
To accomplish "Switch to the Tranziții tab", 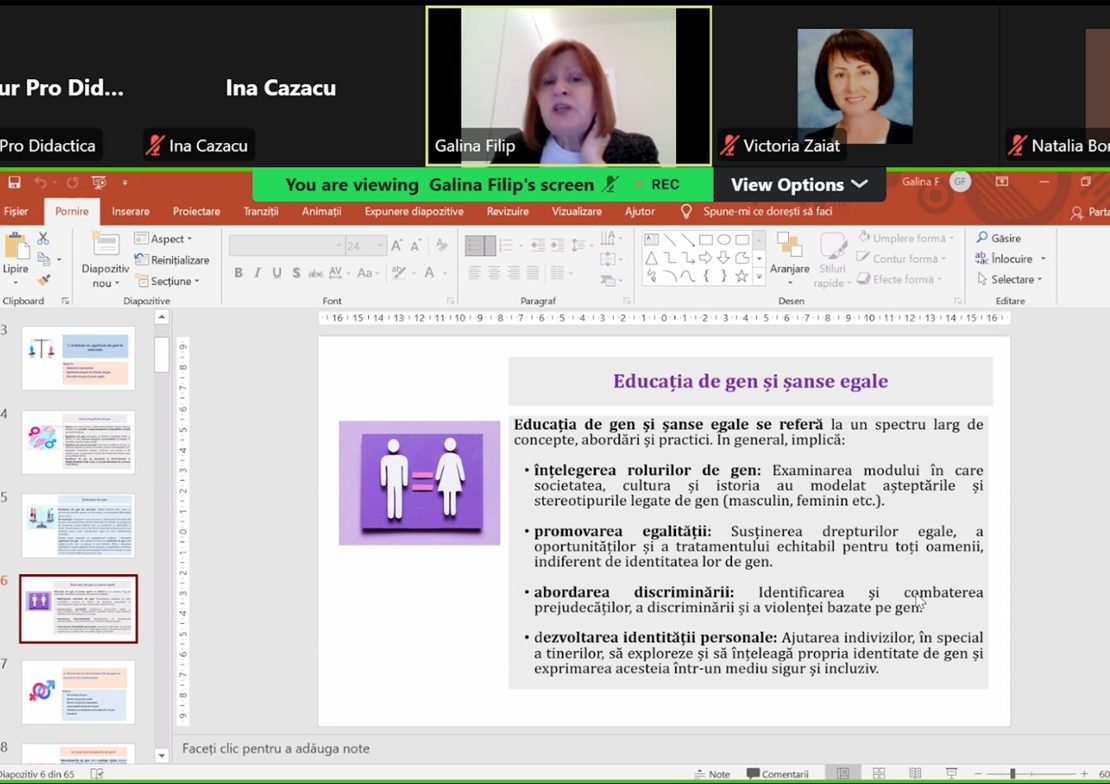I will [261, 212].
